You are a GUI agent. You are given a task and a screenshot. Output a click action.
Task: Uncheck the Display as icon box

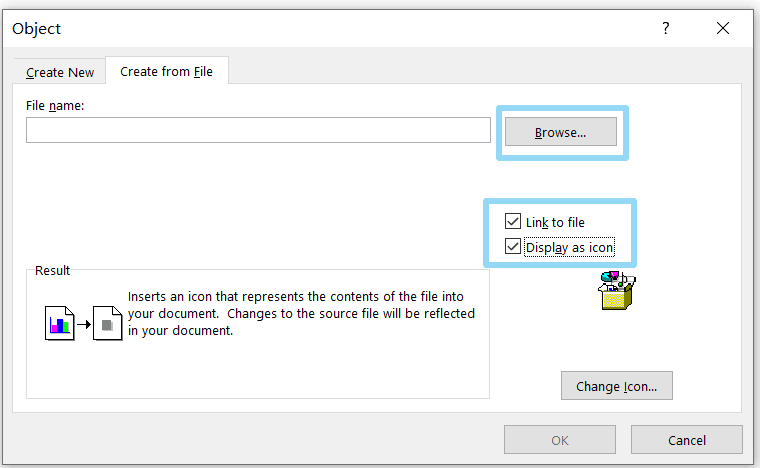pyautogui.click(x=513, y=246)
